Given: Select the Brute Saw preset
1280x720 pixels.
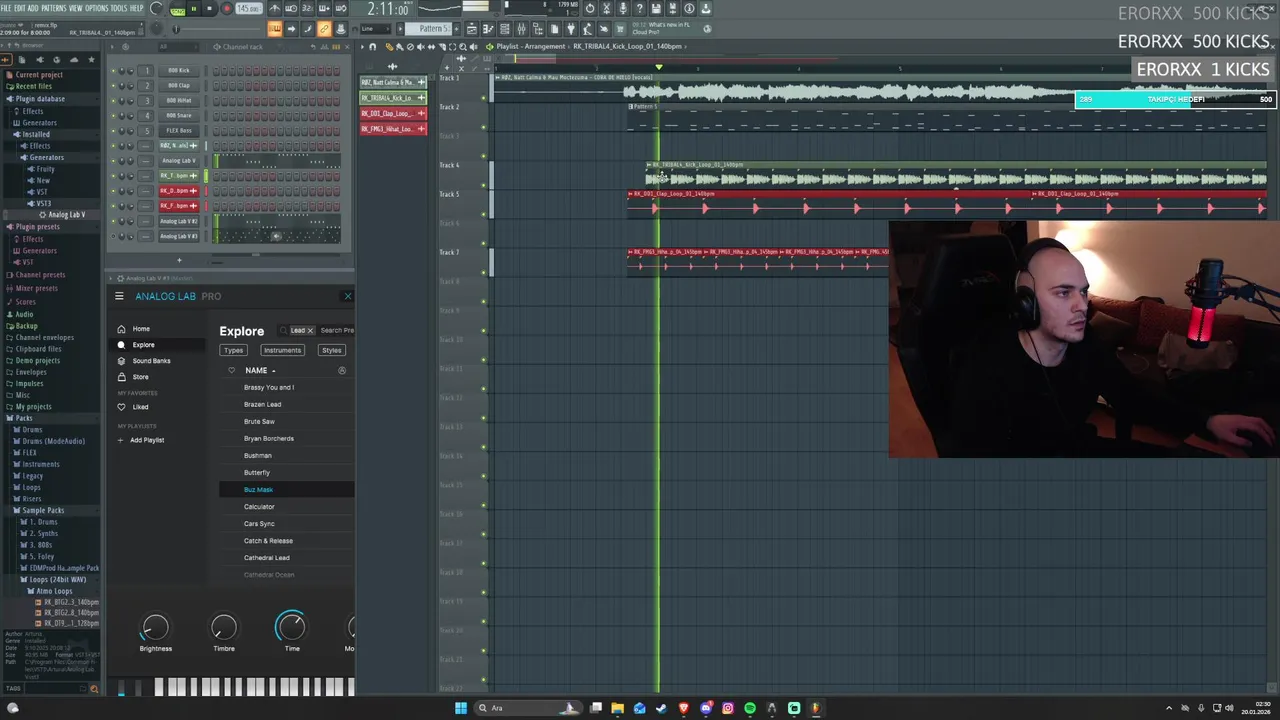Looking at the screenshot, I should point(259,421).
